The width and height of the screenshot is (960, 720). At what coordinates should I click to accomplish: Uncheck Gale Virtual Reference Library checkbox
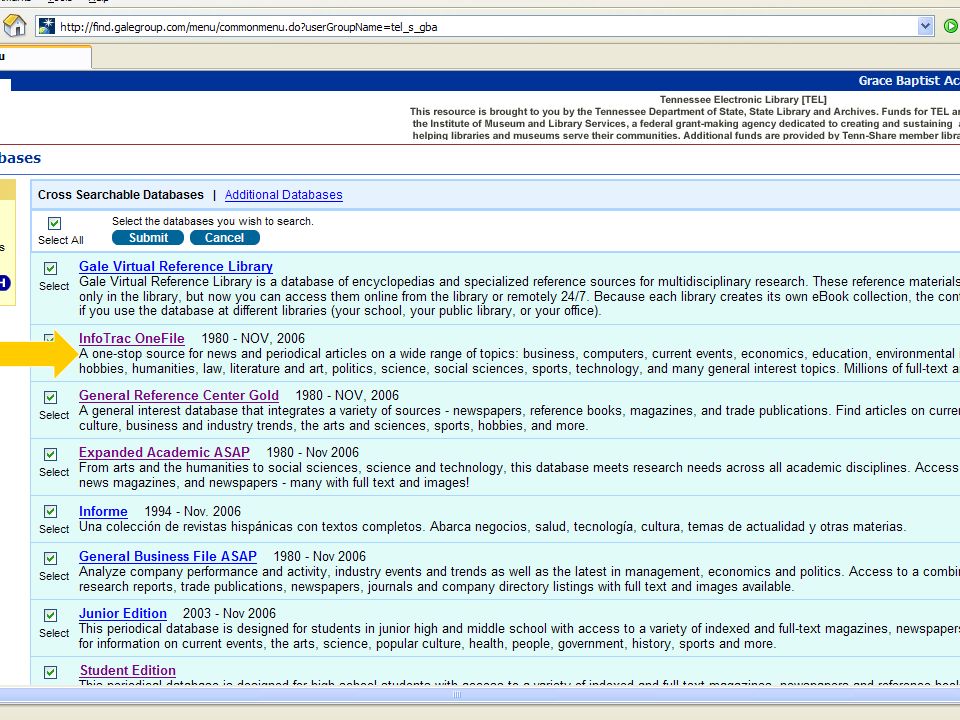pos(51,268)
